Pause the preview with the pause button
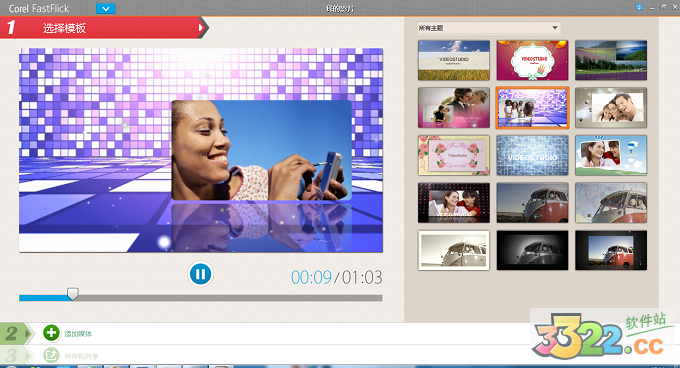Image resolution: width=680 pixels, height=368 pixels. point(200,274)
